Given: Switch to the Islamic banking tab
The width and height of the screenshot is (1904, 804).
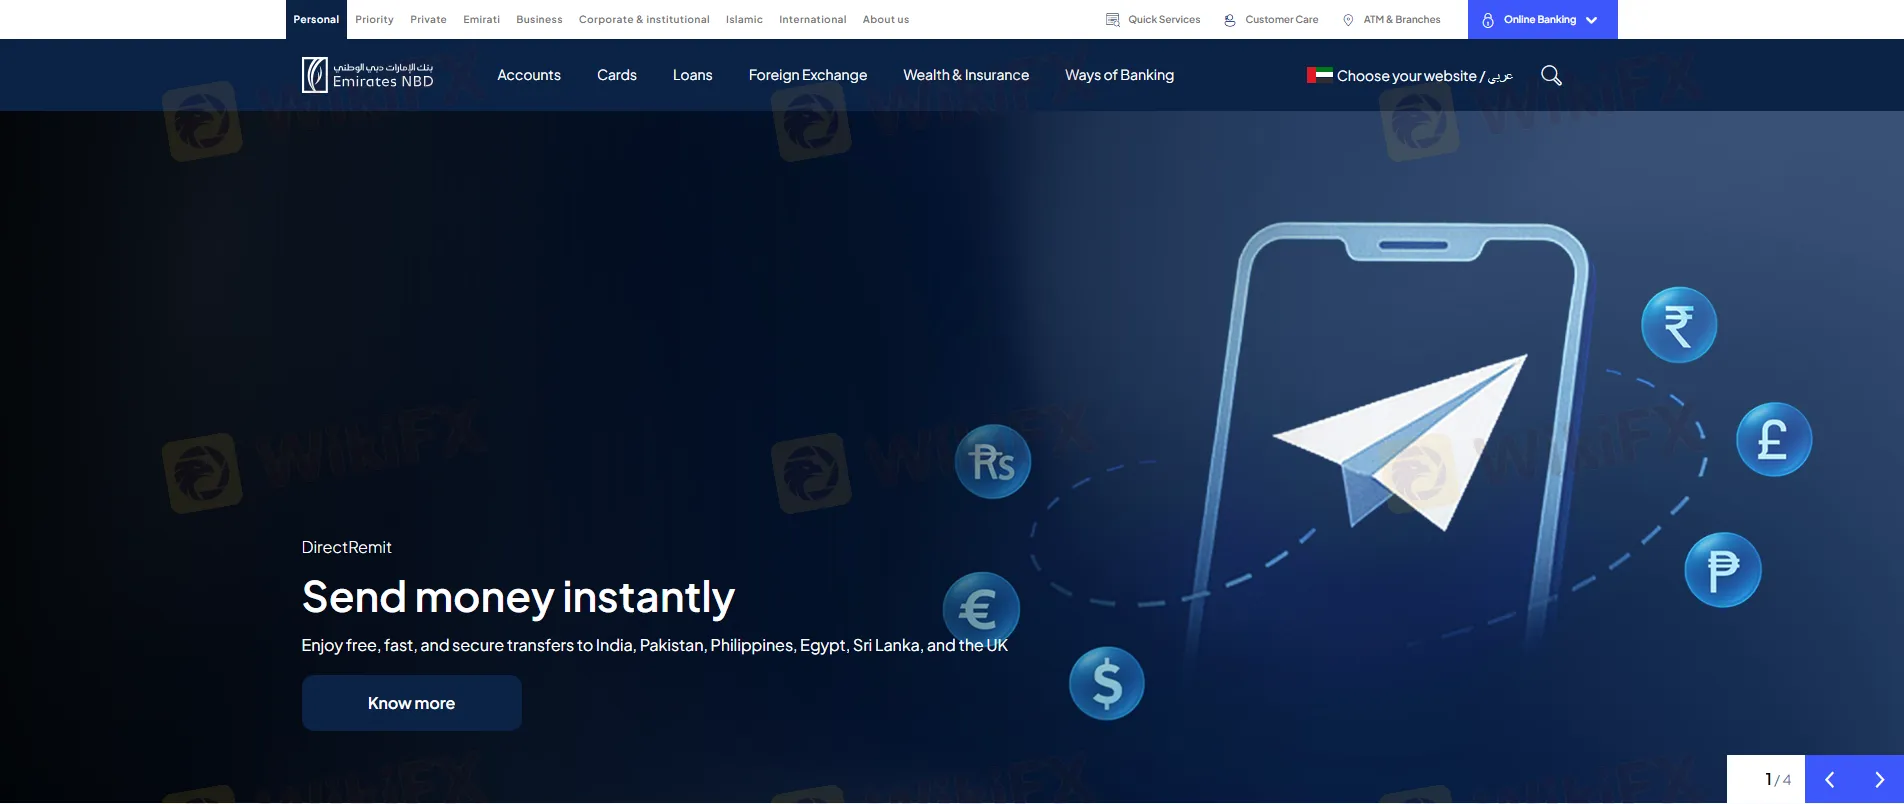Looking at the screenshot, I should (x=743, y=20).
